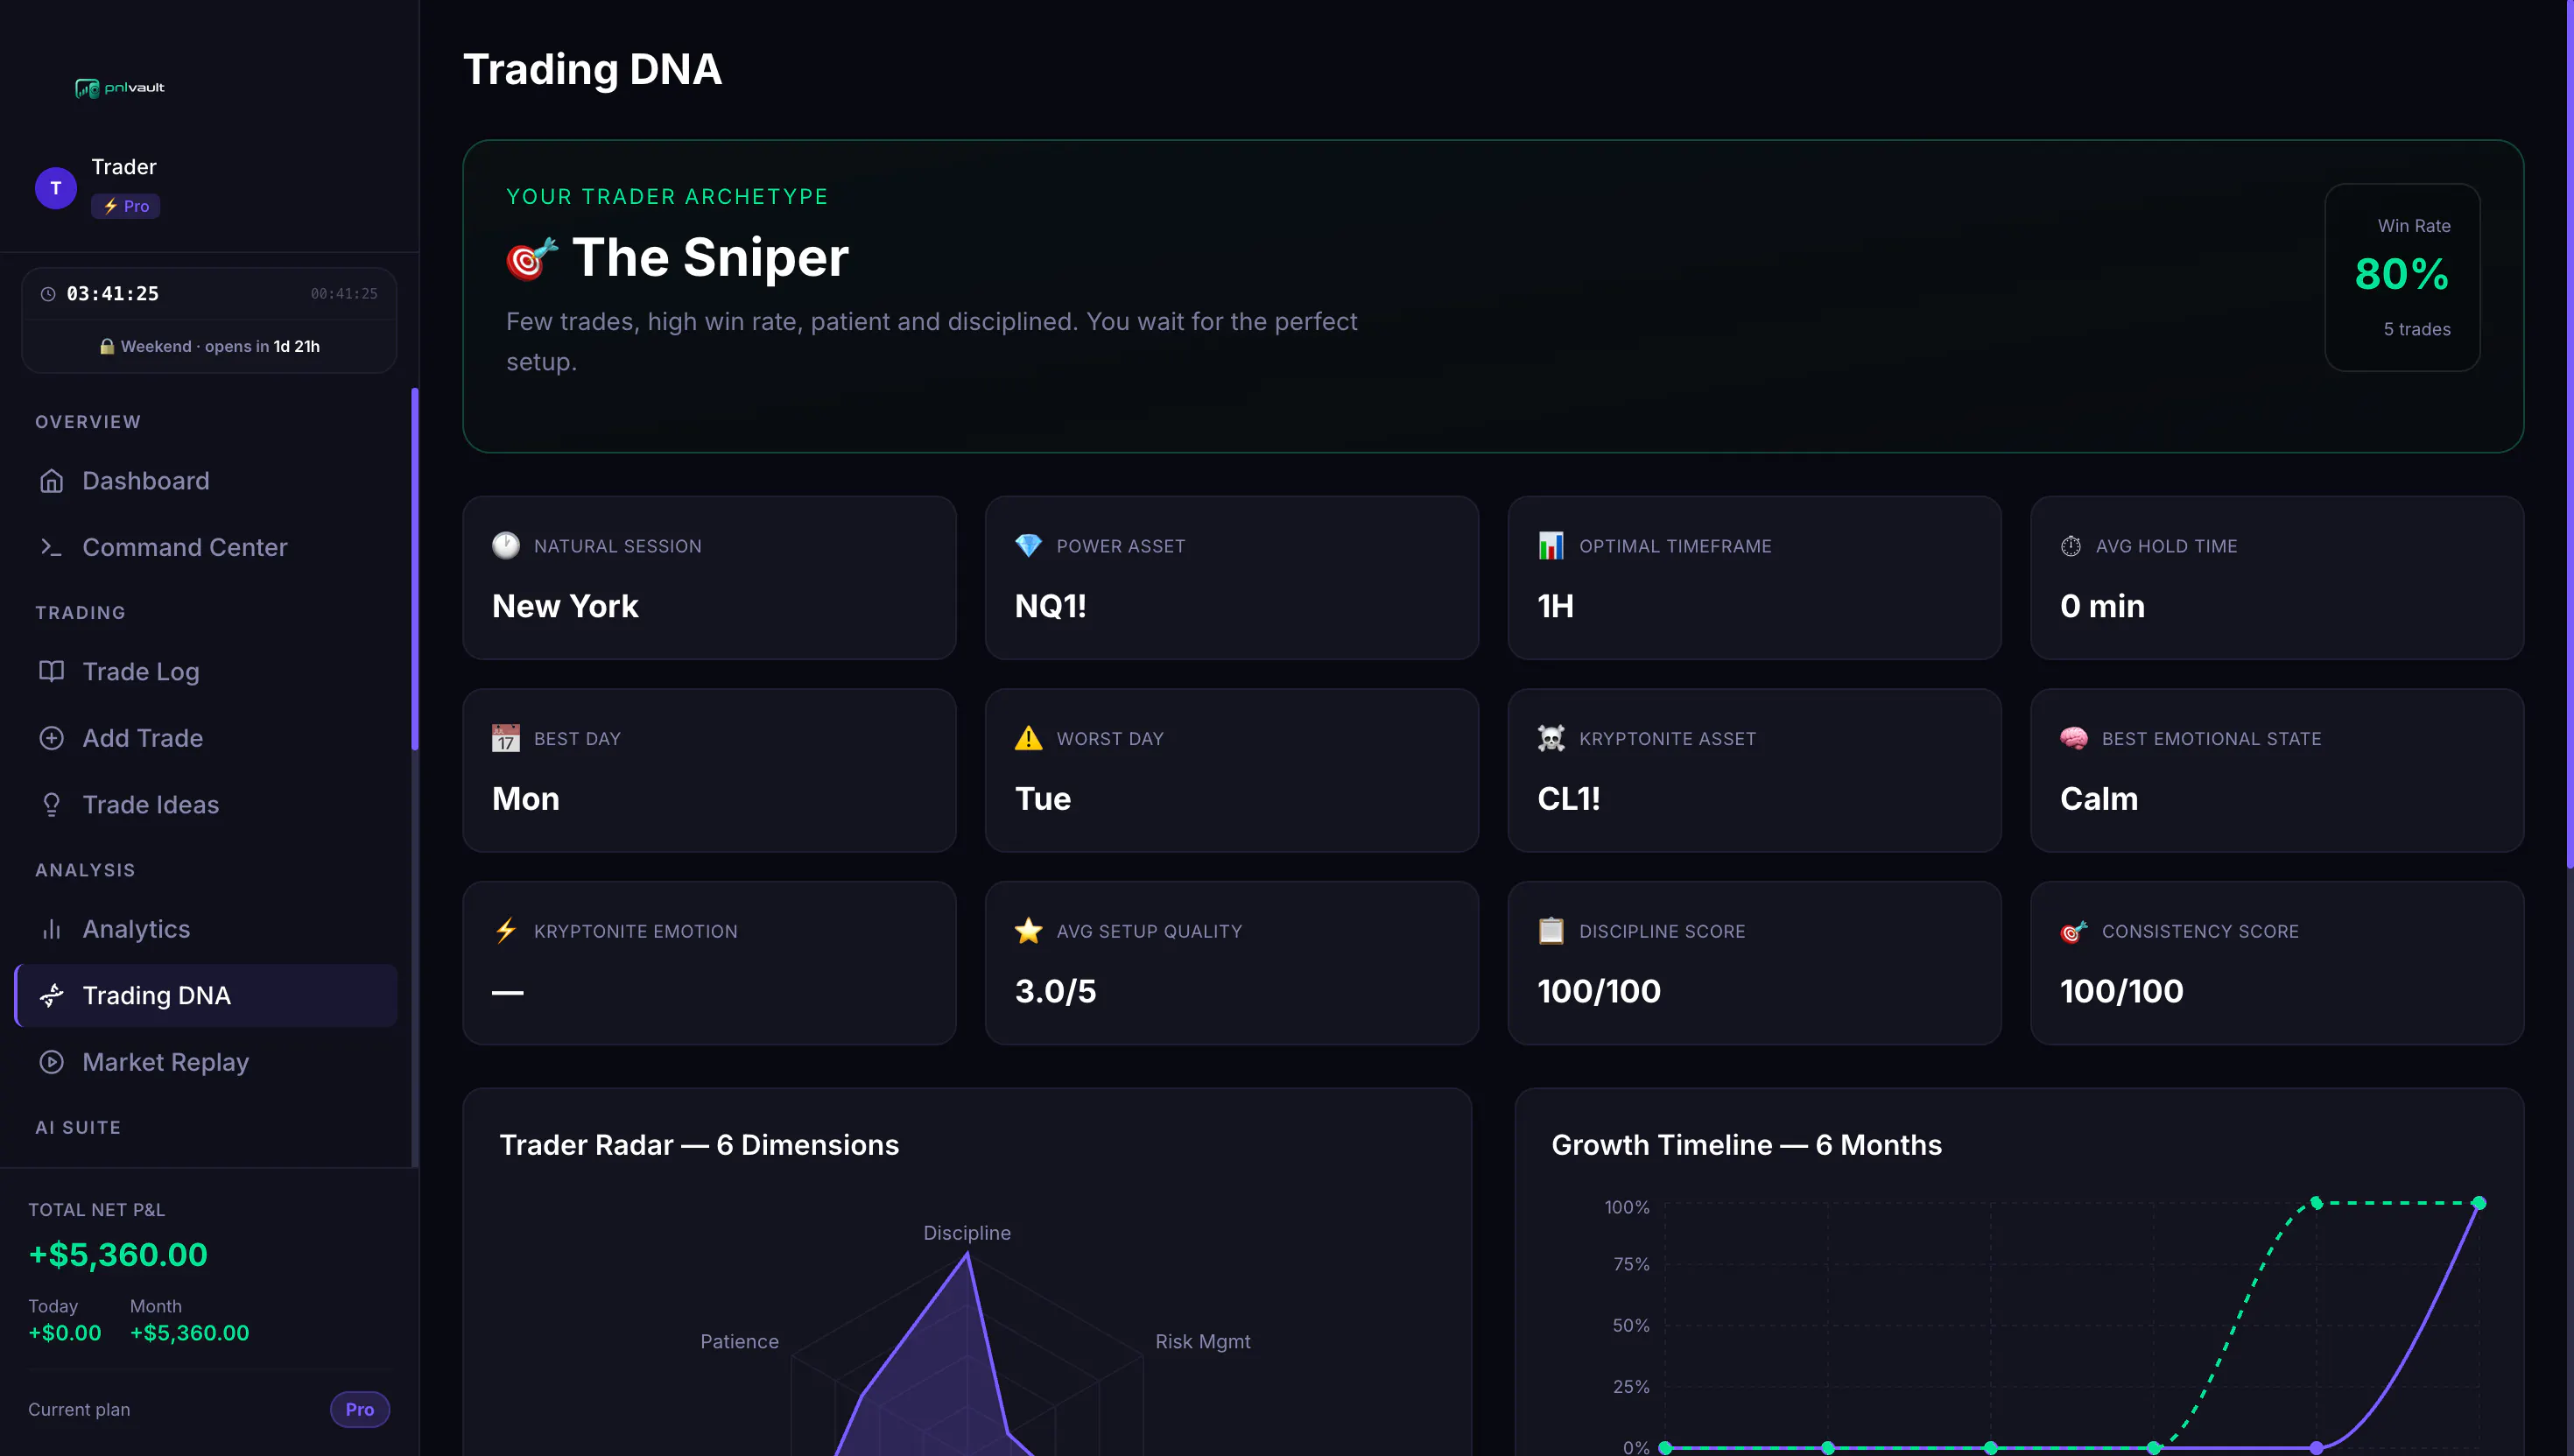Click the Kryptonite Asset CL1! value
2574x1456 pixels.
click(x=1569, y=799)
